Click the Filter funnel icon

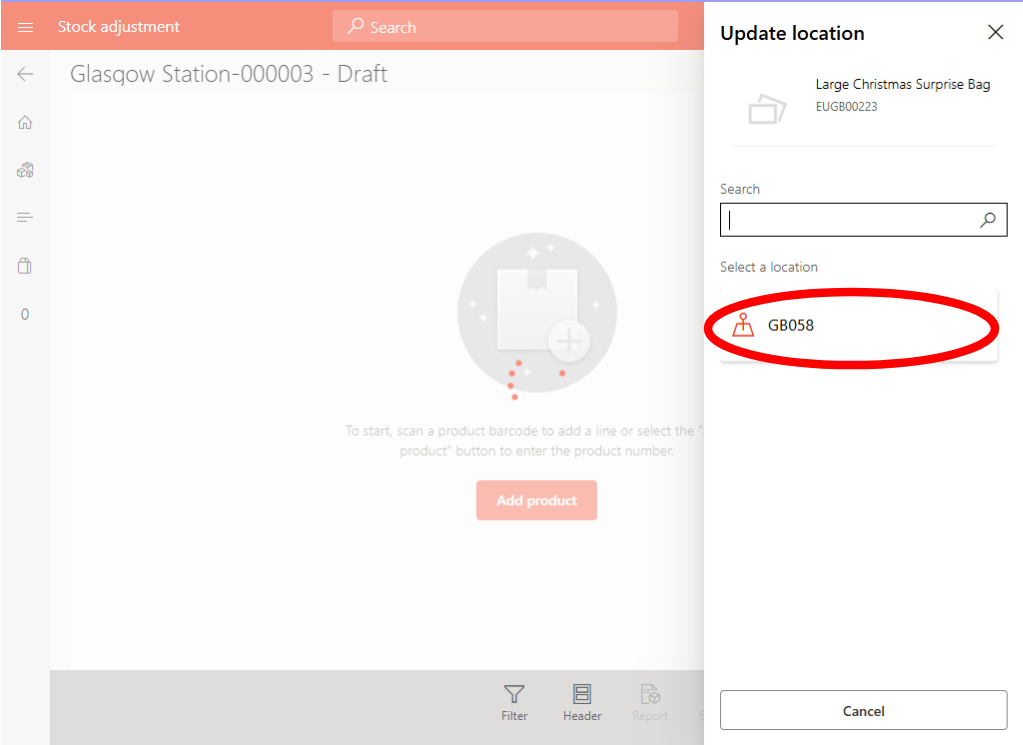point(514,702)
